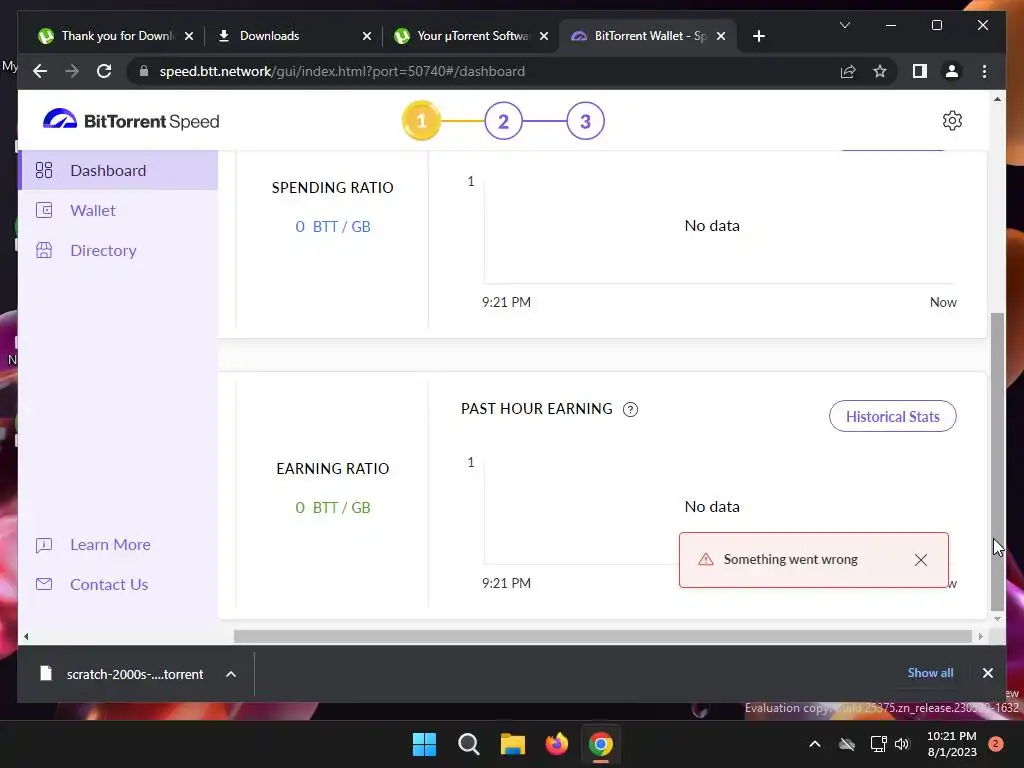1024x768 pixels.
Task: Dismiss the Something went wrong alert
Action: (x=921, y=560)
